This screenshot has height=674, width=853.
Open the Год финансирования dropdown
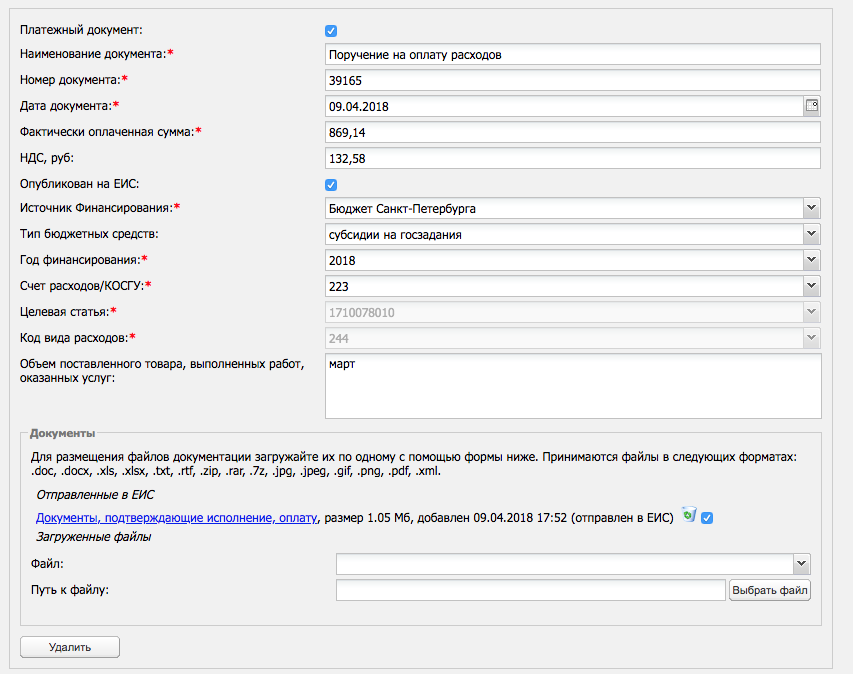[573, 261]
